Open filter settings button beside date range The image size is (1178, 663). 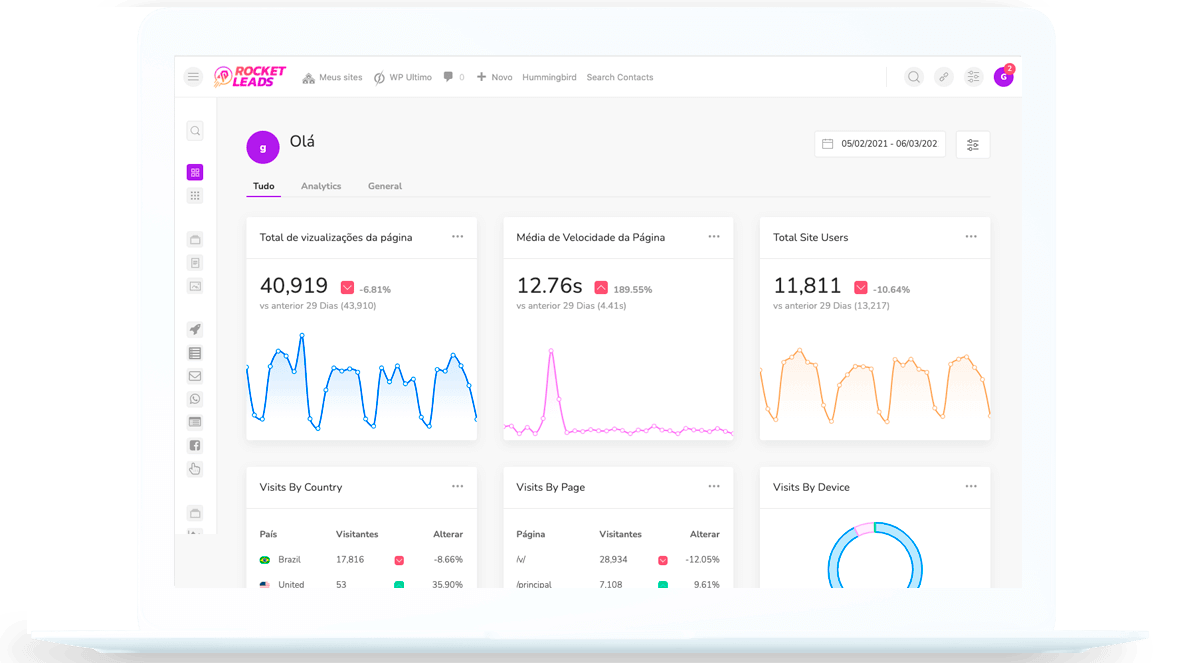pyautogui.click(x=972, y=144)
